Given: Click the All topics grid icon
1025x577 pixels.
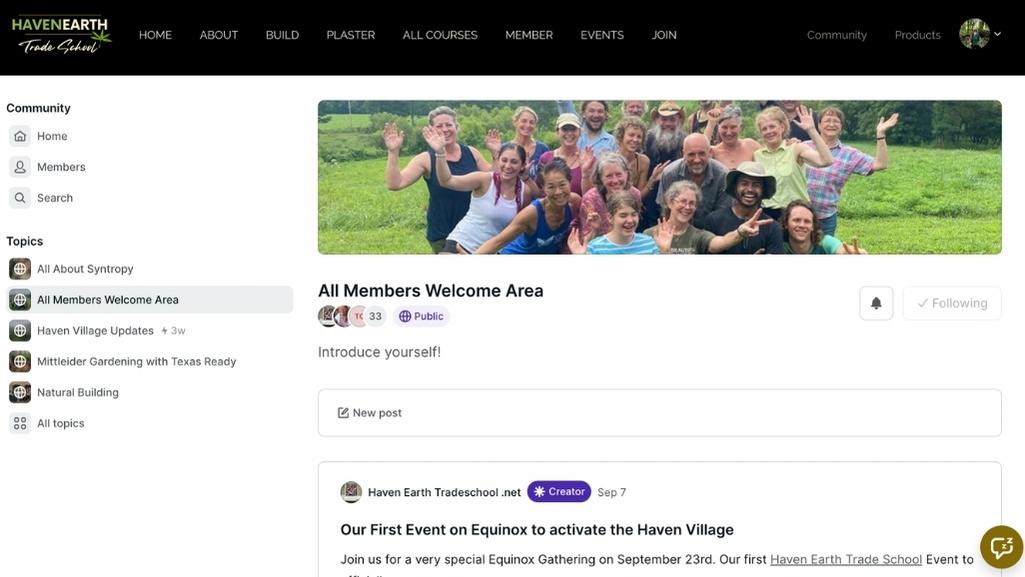Looking at the screenshot, I should click(x=20, y=423).
